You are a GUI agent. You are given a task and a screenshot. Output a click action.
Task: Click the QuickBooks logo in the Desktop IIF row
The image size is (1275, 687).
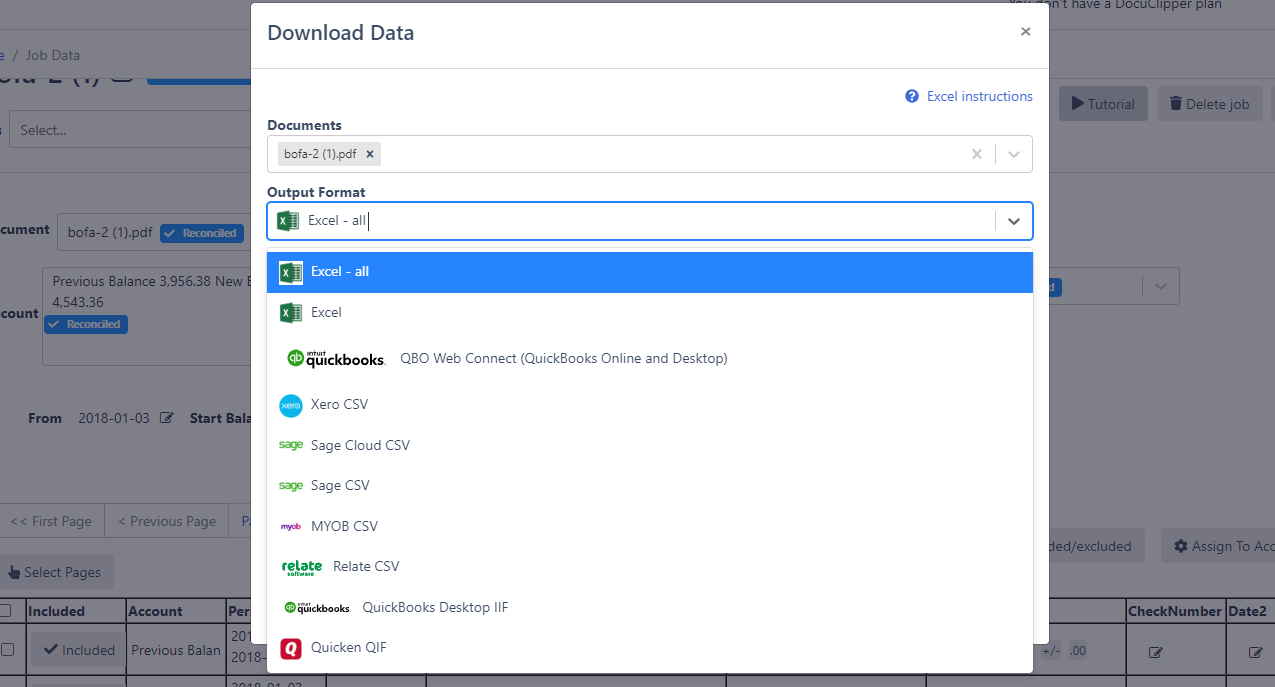click(317, 607)
